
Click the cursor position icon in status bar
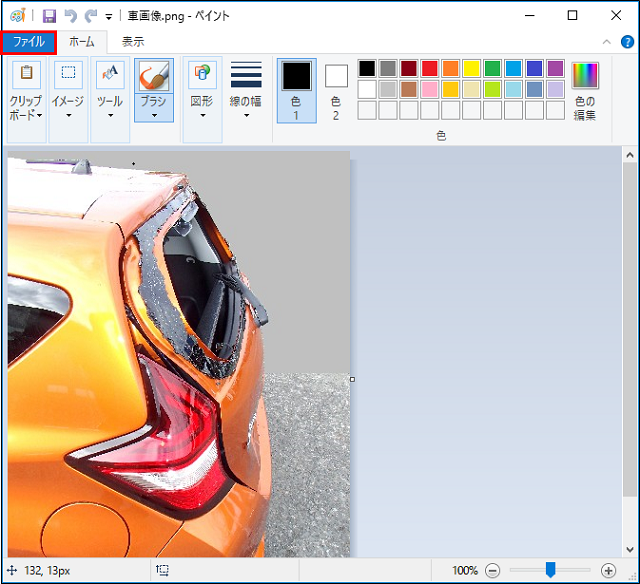pos(12,570)
